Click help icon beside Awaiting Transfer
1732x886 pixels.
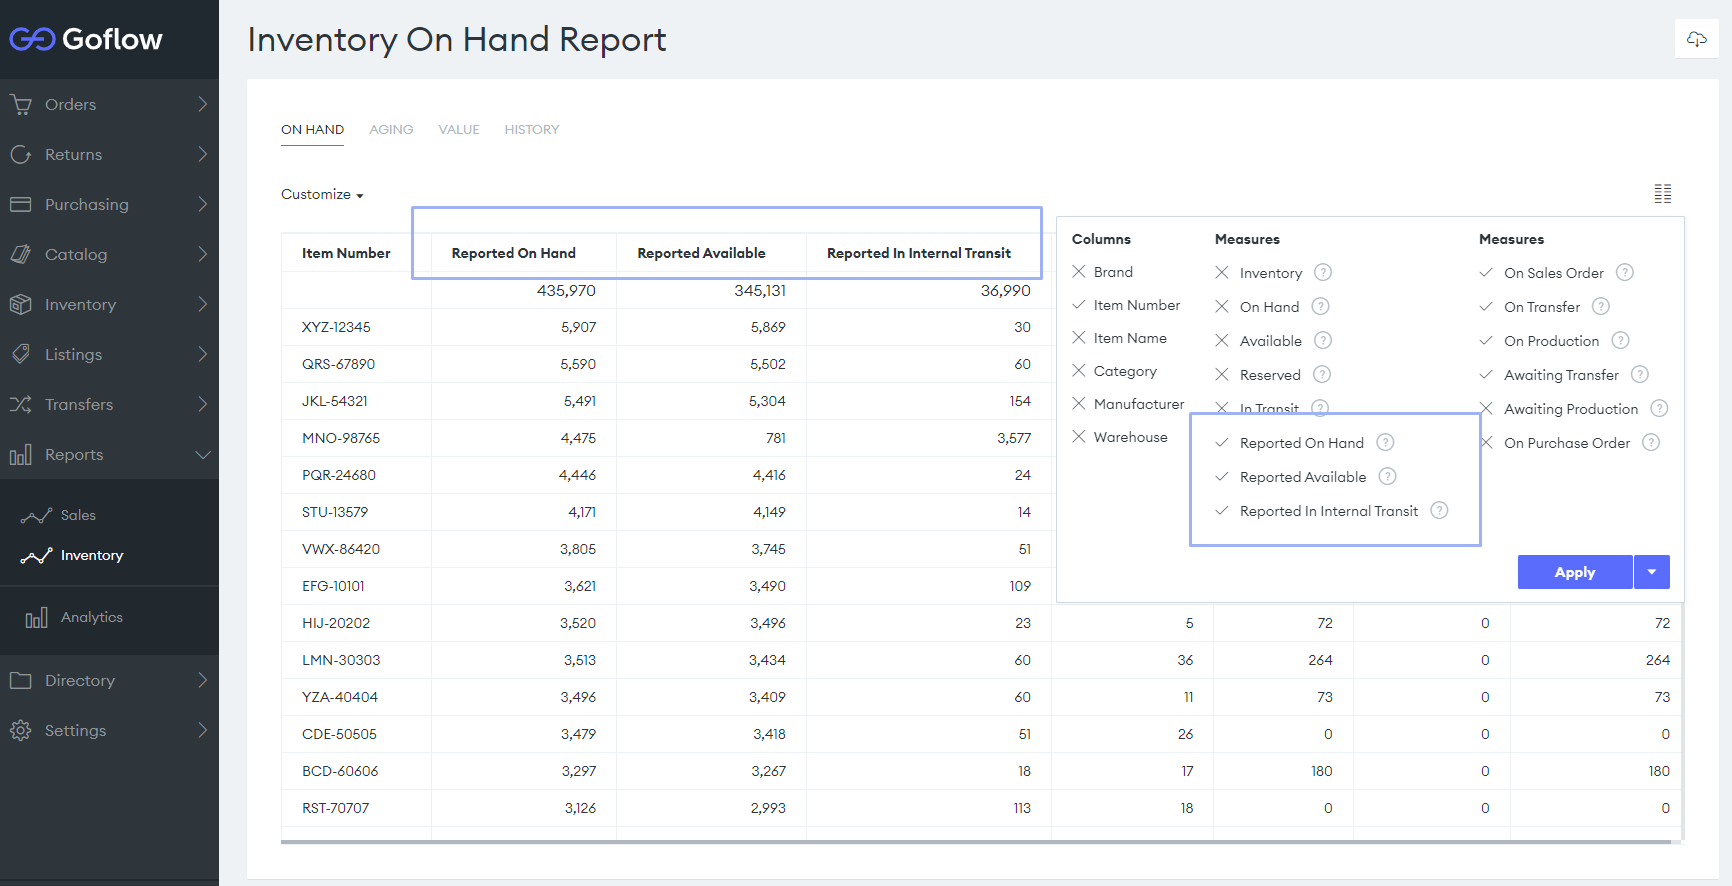click(1640, 374)
